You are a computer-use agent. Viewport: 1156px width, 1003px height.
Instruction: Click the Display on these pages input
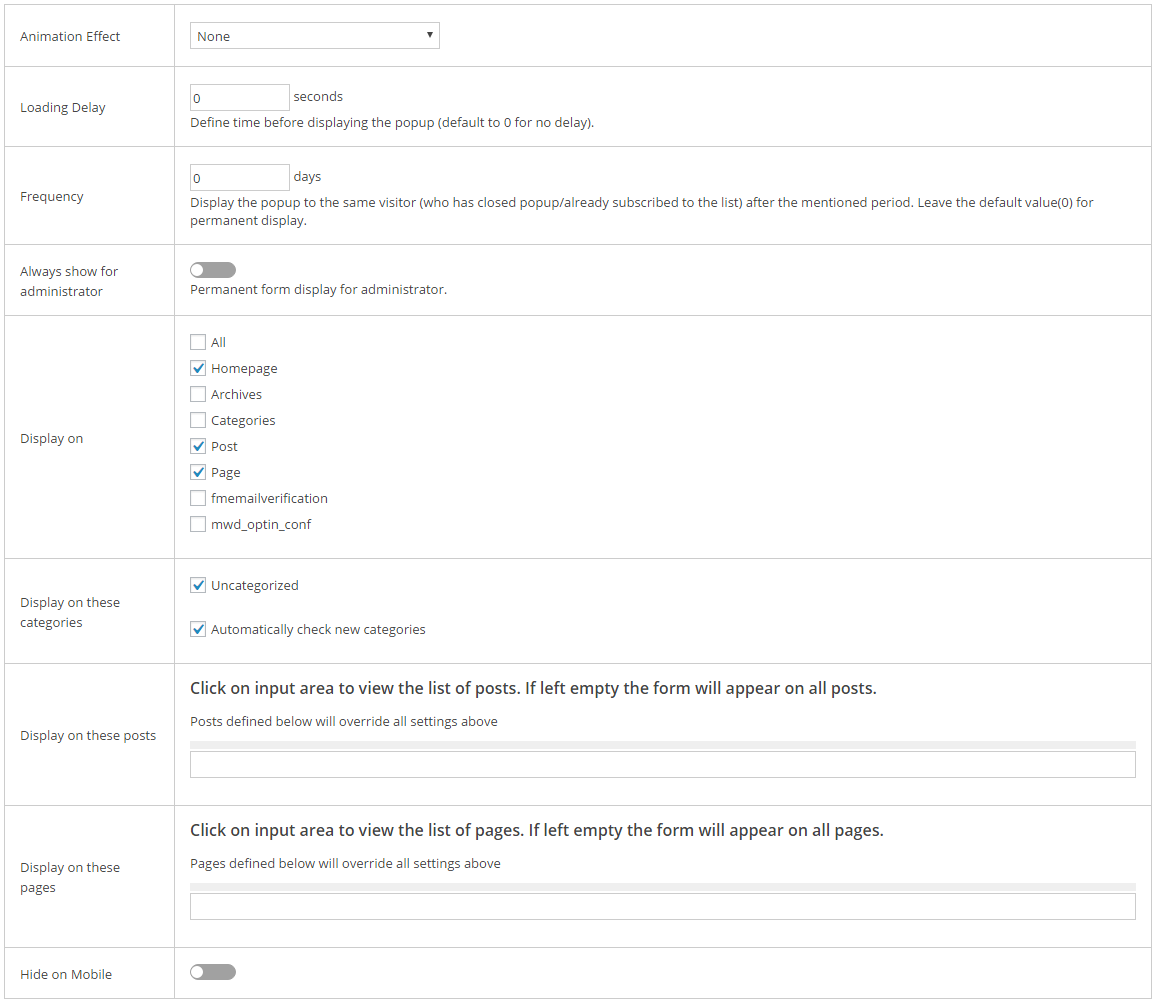(662, 907)
